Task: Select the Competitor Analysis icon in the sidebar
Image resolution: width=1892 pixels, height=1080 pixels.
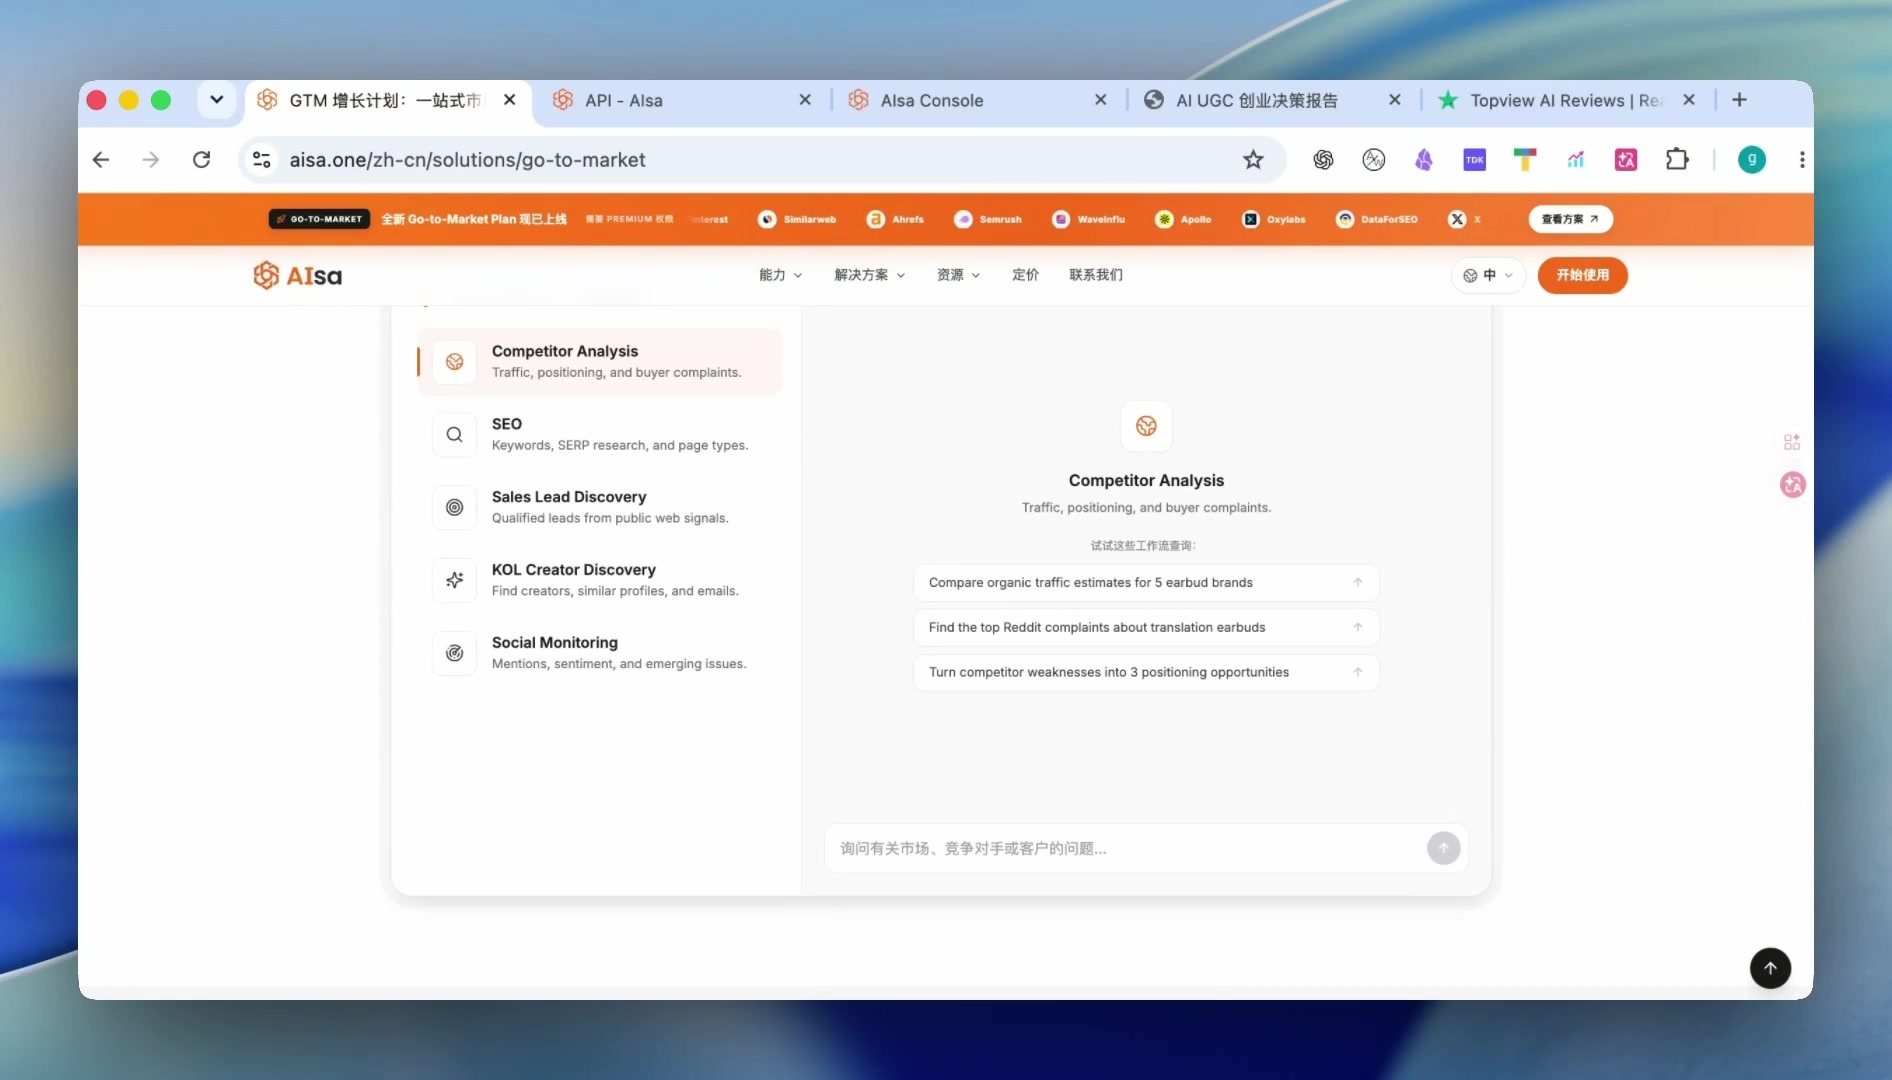Action: (x=454, y=362)
